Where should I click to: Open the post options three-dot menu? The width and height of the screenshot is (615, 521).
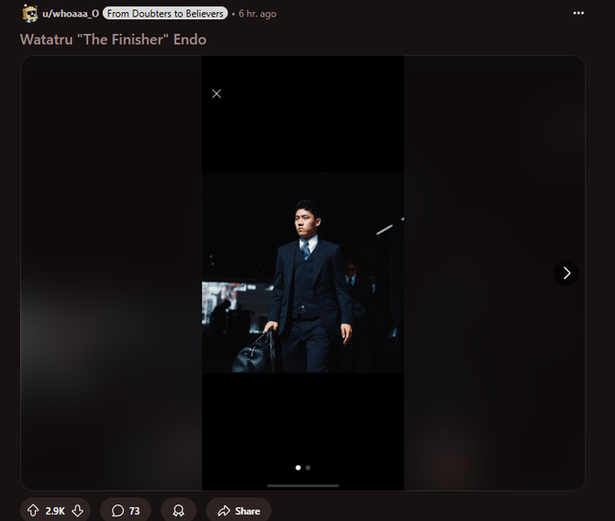click(x=579, y=13)
